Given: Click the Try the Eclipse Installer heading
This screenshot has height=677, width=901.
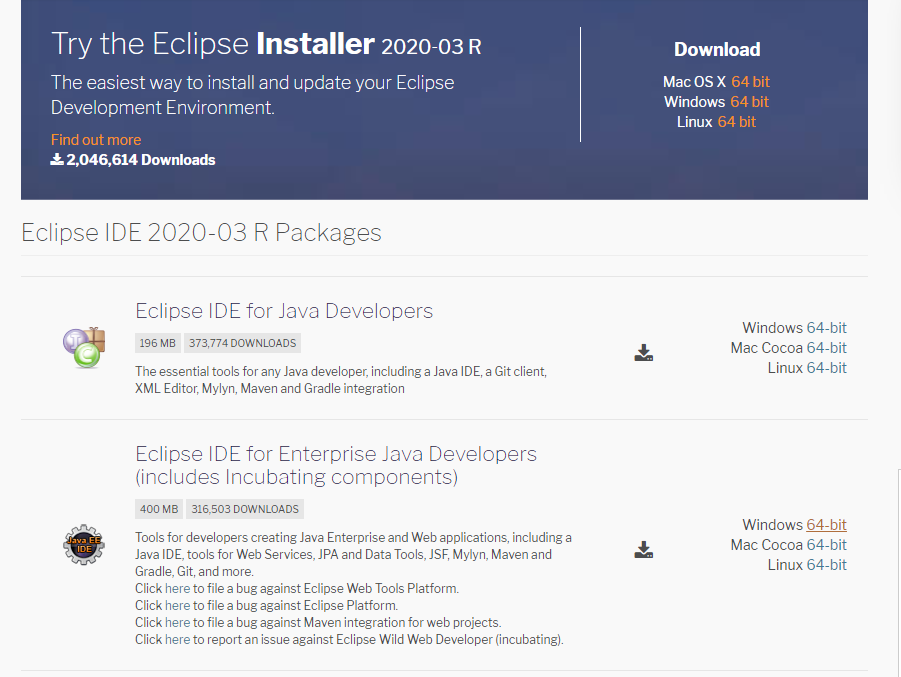Looking at the screenshot, I should 266,44.
